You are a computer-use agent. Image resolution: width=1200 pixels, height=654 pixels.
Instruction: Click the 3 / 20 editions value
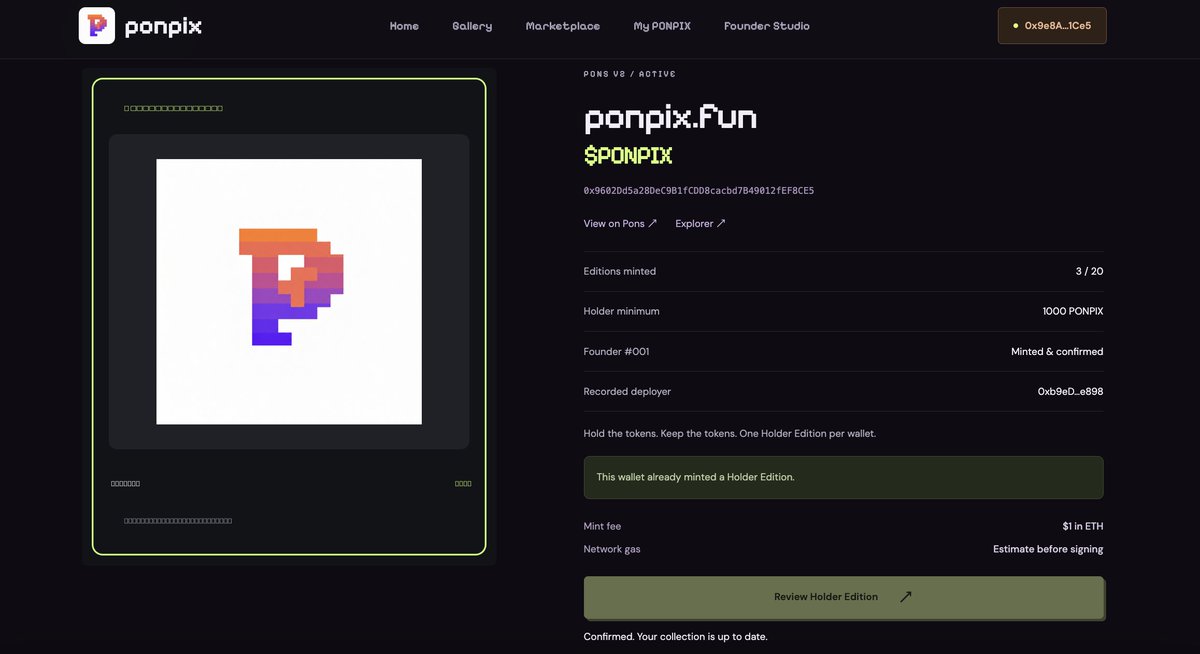1090,272
